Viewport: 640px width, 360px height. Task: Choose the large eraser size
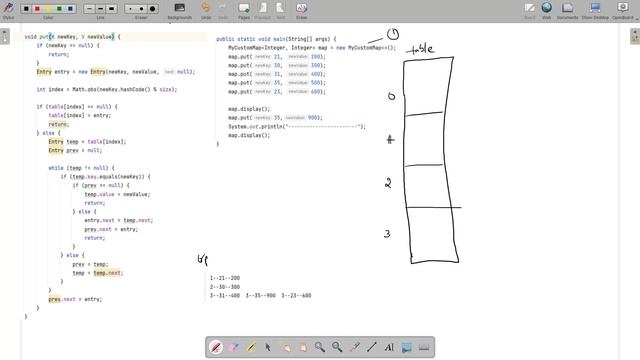[x=152, y=9]
